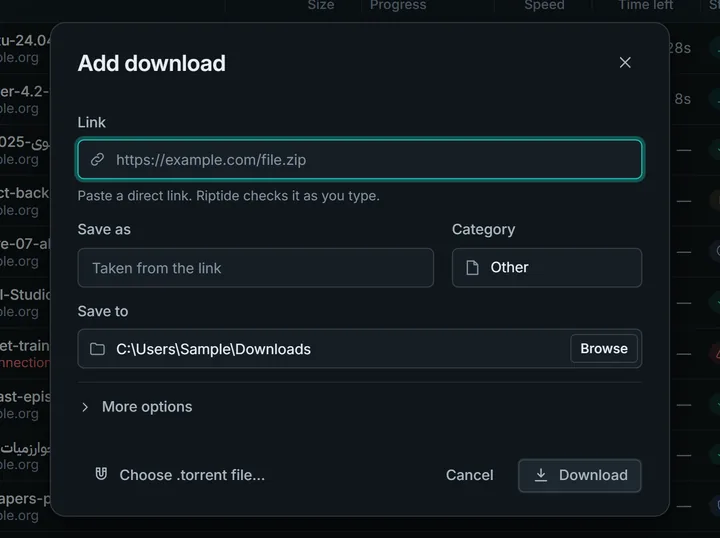Open the Category dropdown showing Other
Screen dimensions: 720x538
(x=547, y=268)
